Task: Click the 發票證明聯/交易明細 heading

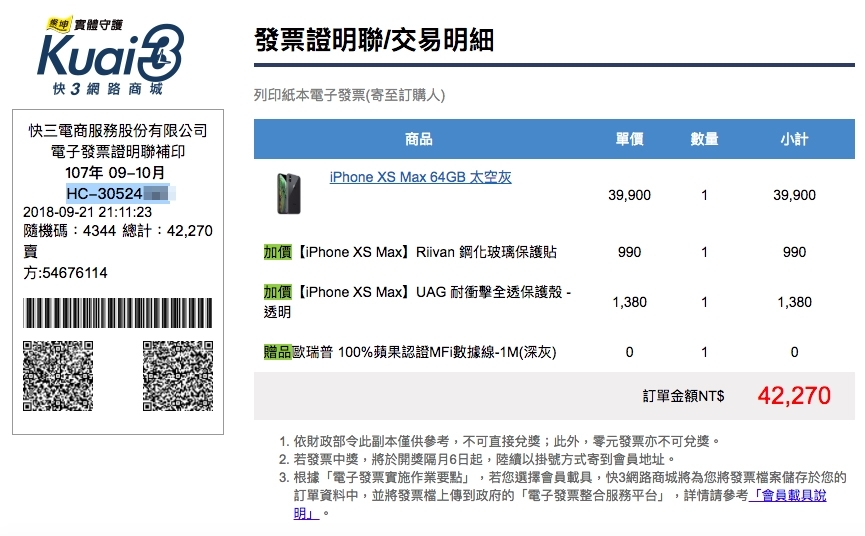Action: pyautogui.click(x=374, y=40)
